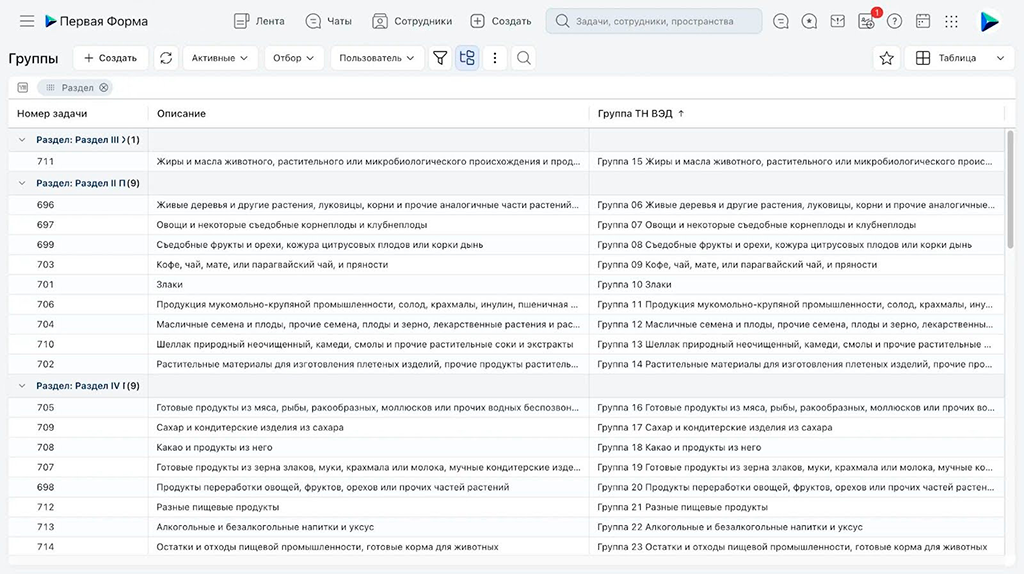The height and width of the screenshot is (574, 1024).
Task: Collapse the Раздел II group
Action: click(22, 183)
